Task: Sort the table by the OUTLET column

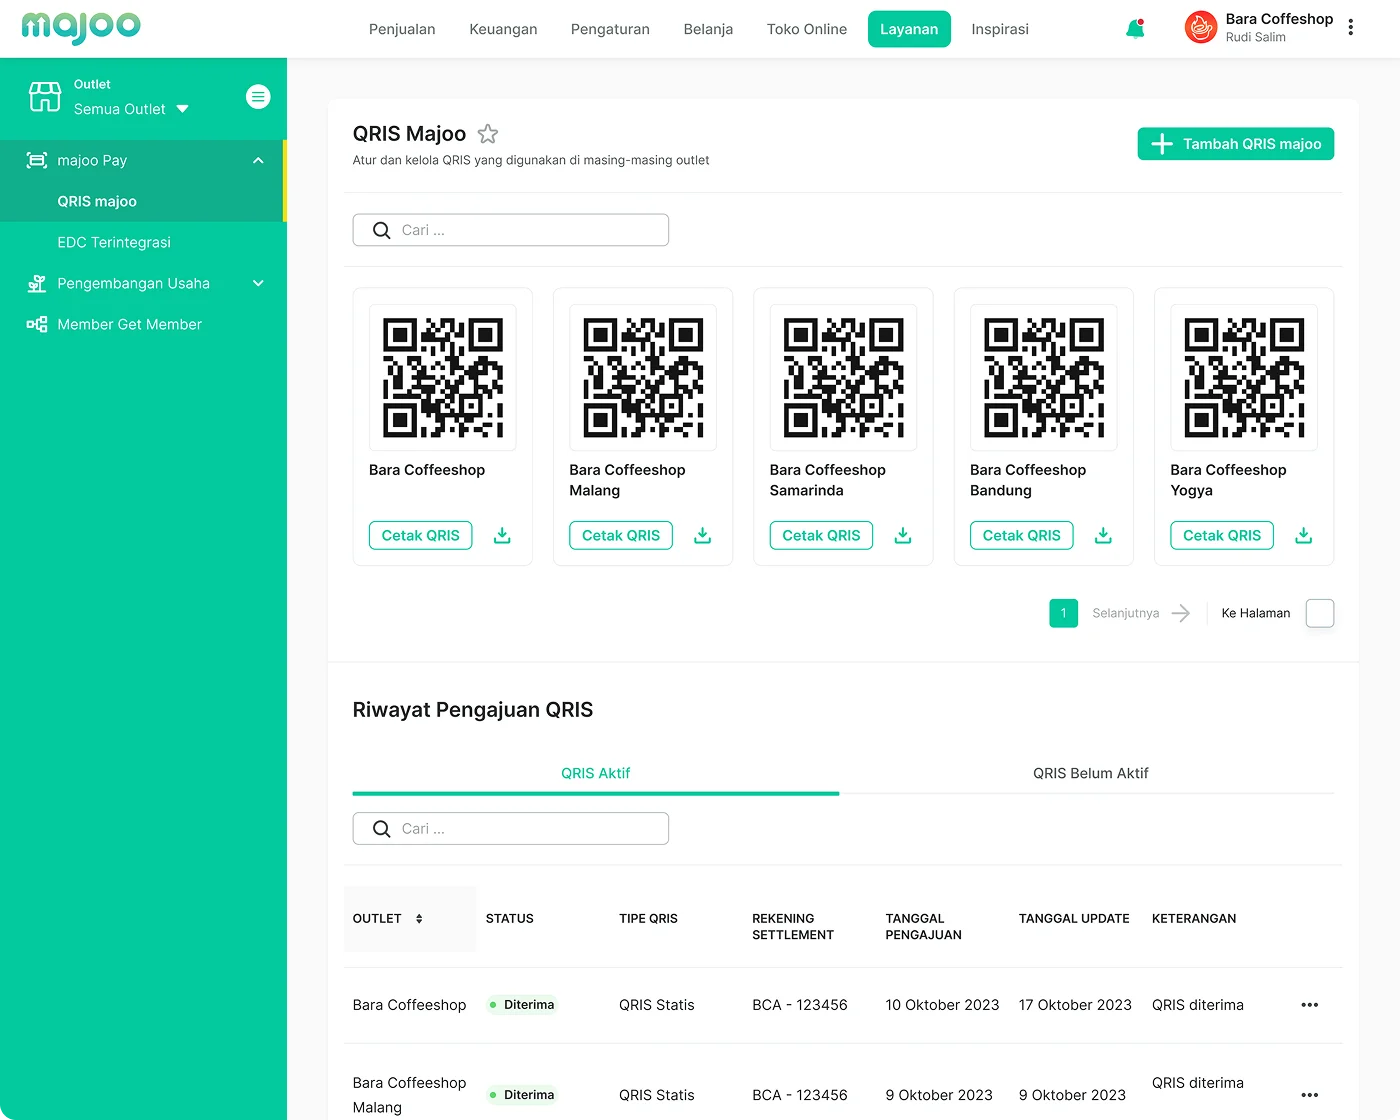Action: (419, 918)
